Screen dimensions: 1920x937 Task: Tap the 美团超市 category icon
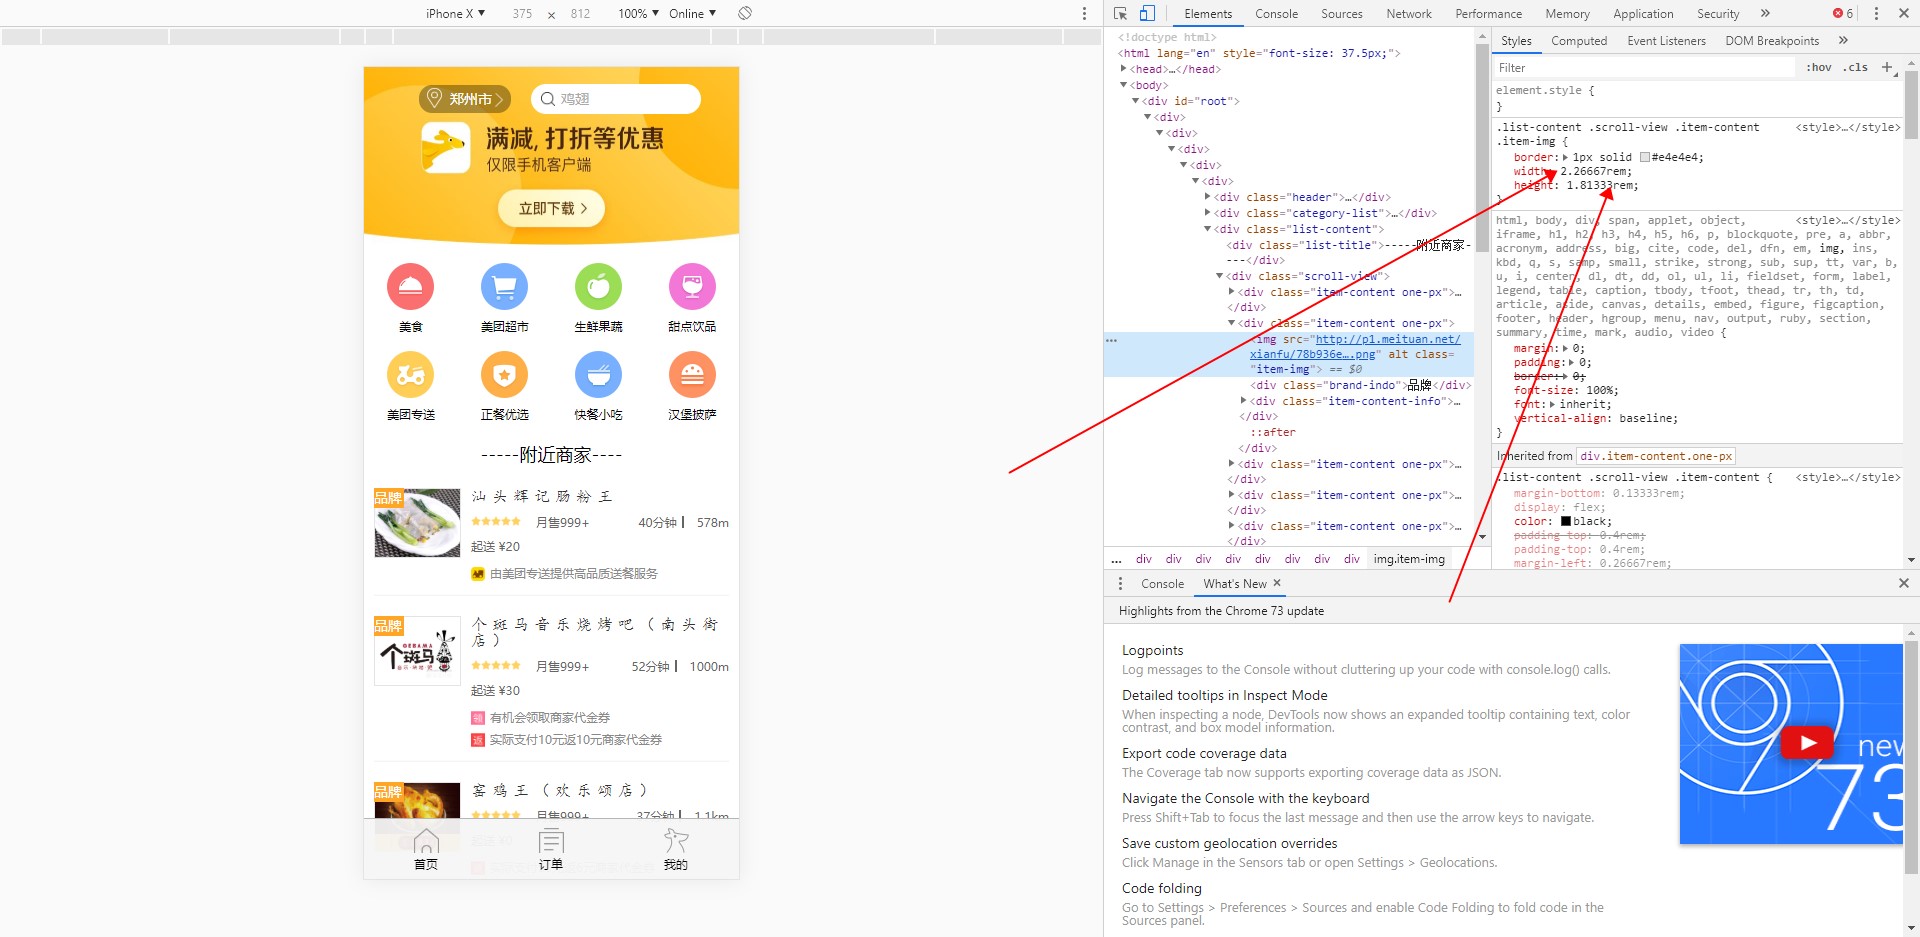click(x=504, y=287)
